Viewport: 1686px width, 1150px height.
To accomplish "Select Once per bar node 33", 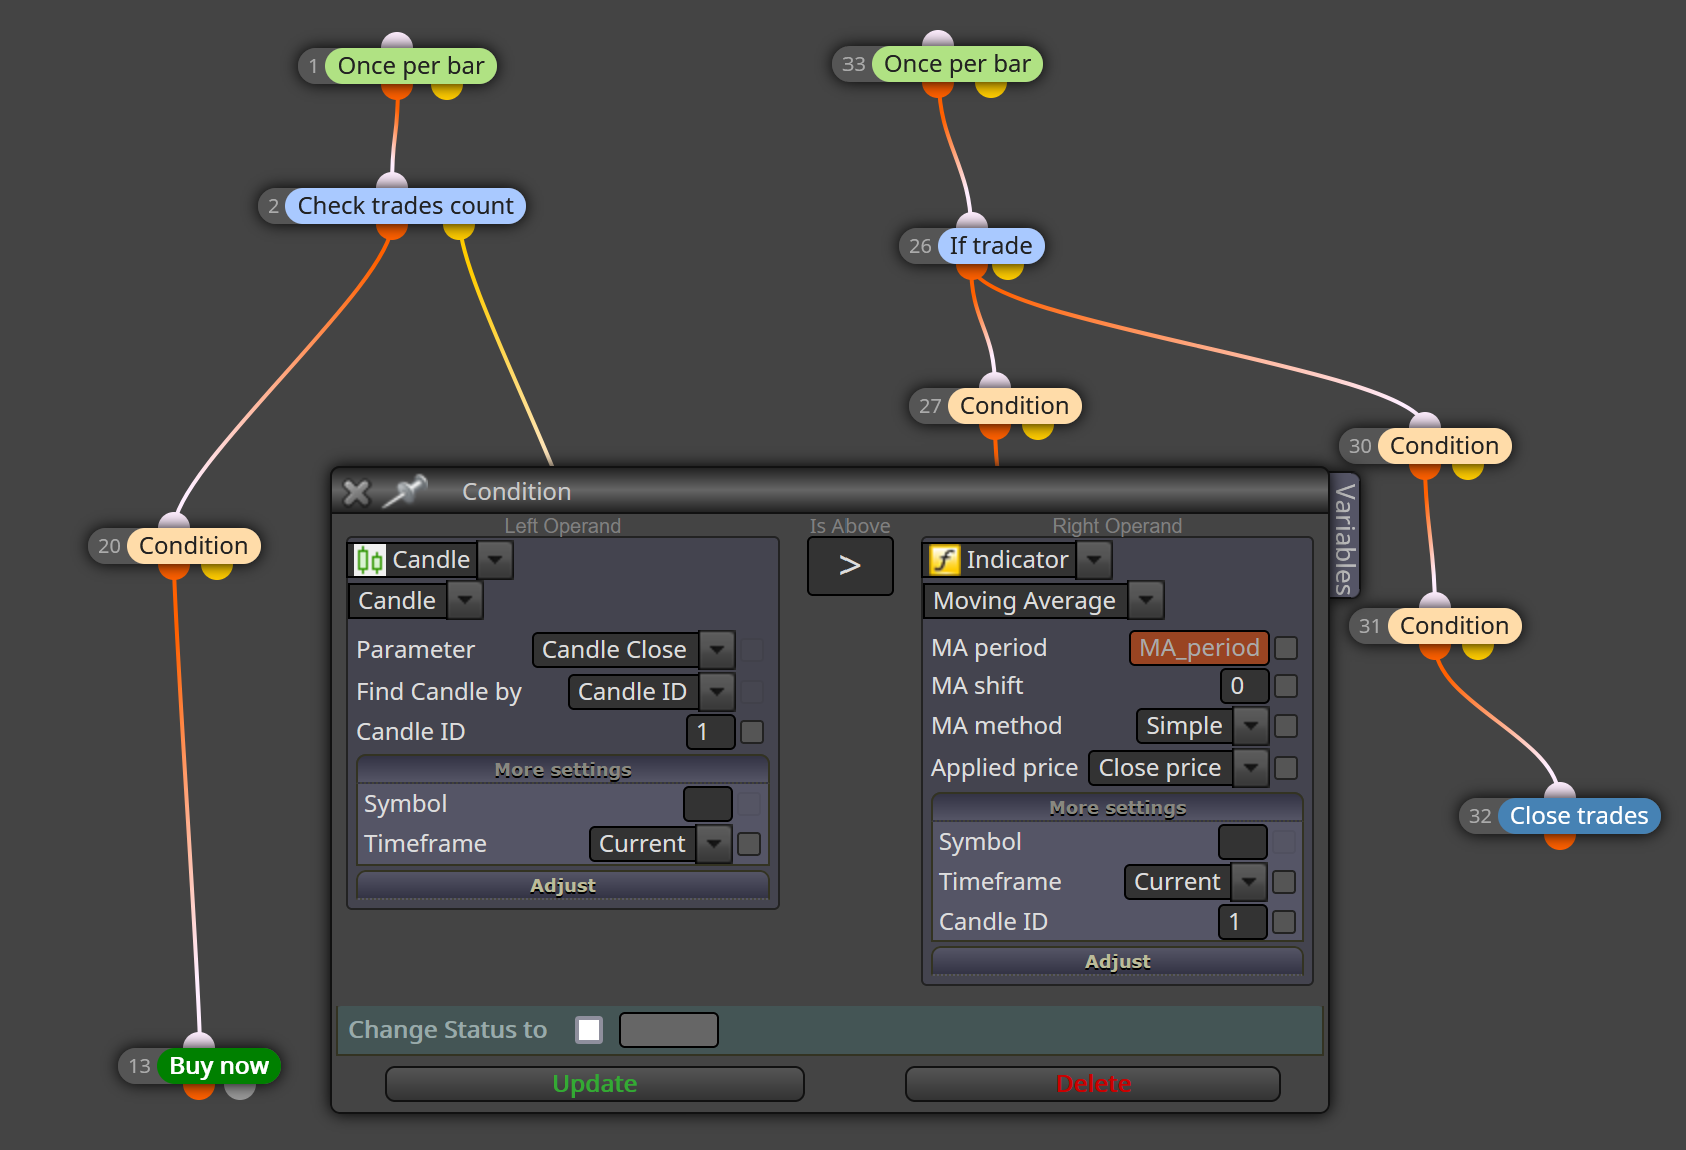I will click(957, 64).
